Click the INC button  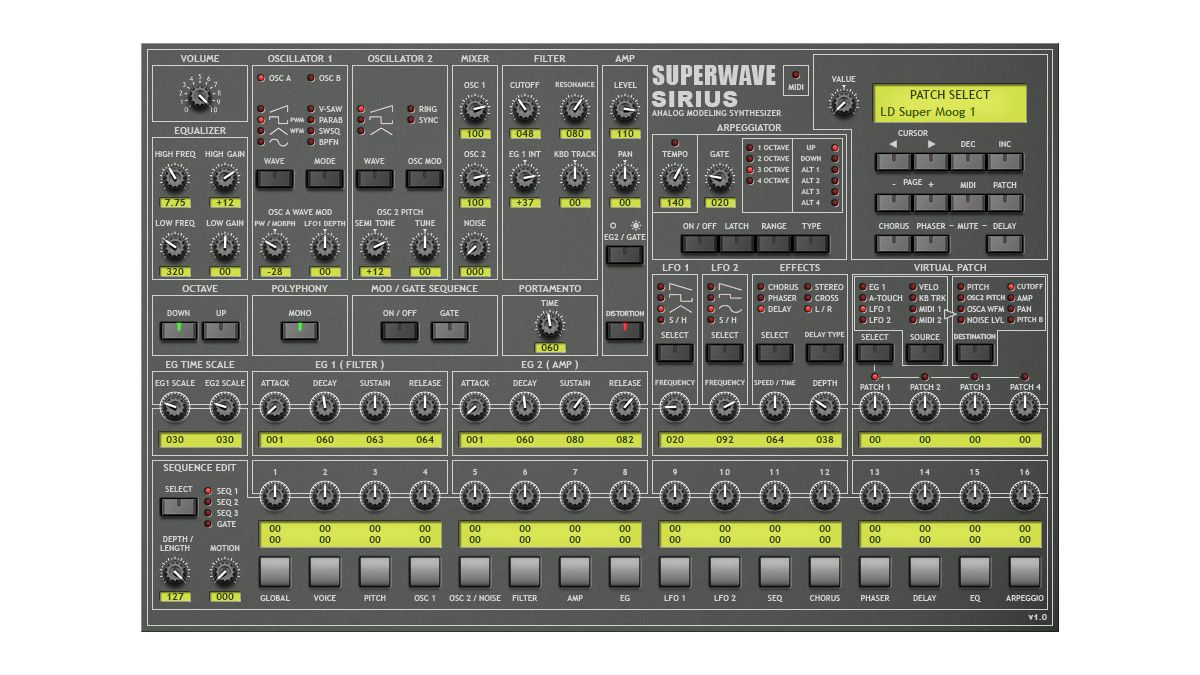pos(1004,161)
